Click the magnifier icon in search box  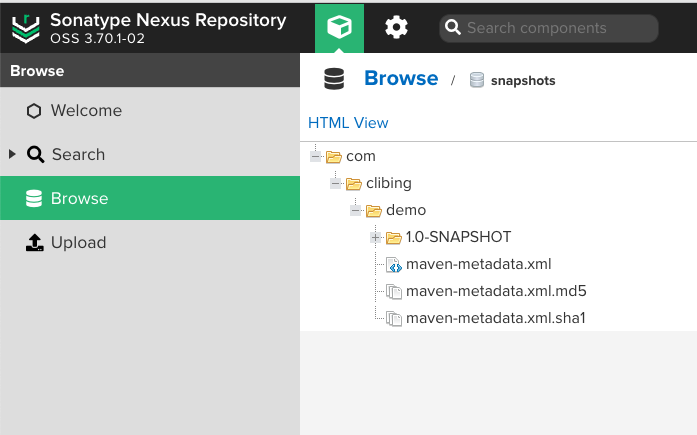(453, 28)
